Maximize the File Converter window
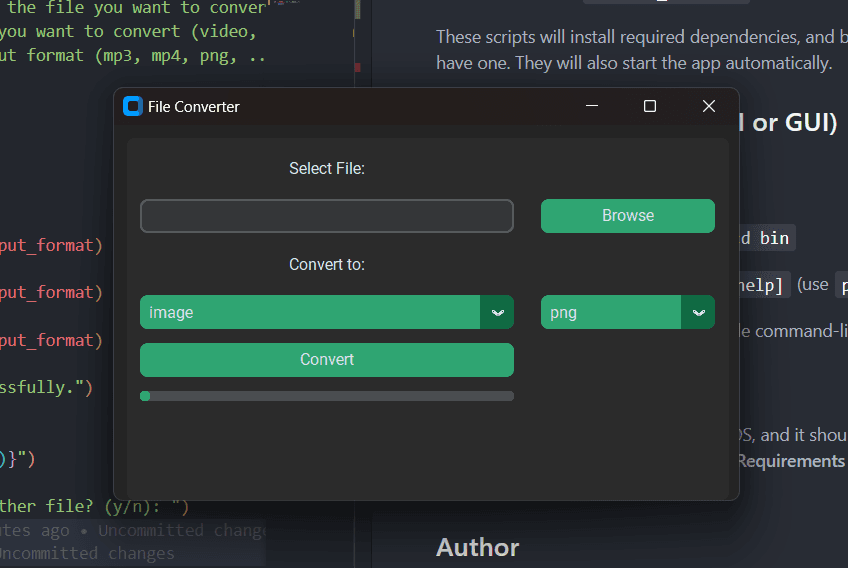 click(x=650, y=106)
